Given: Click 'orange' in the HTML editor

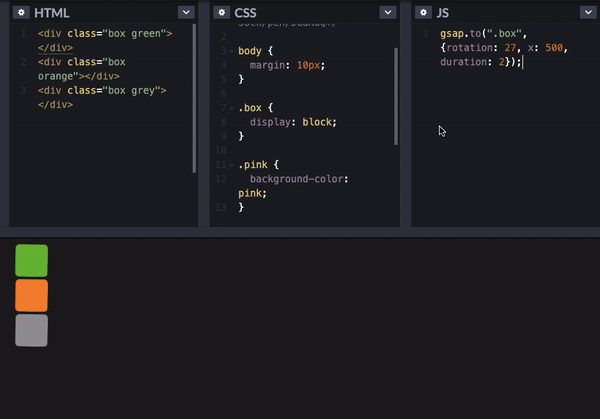Looking at the screenshot, I should tap(55, 77).
